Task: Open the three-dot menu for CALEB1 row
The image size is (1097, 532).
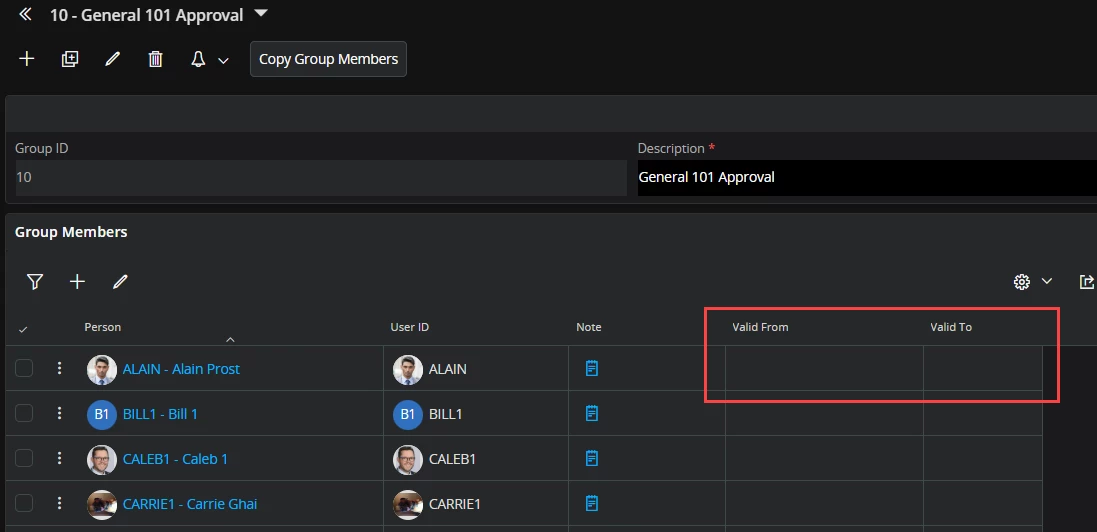Action: pos(60,459)
